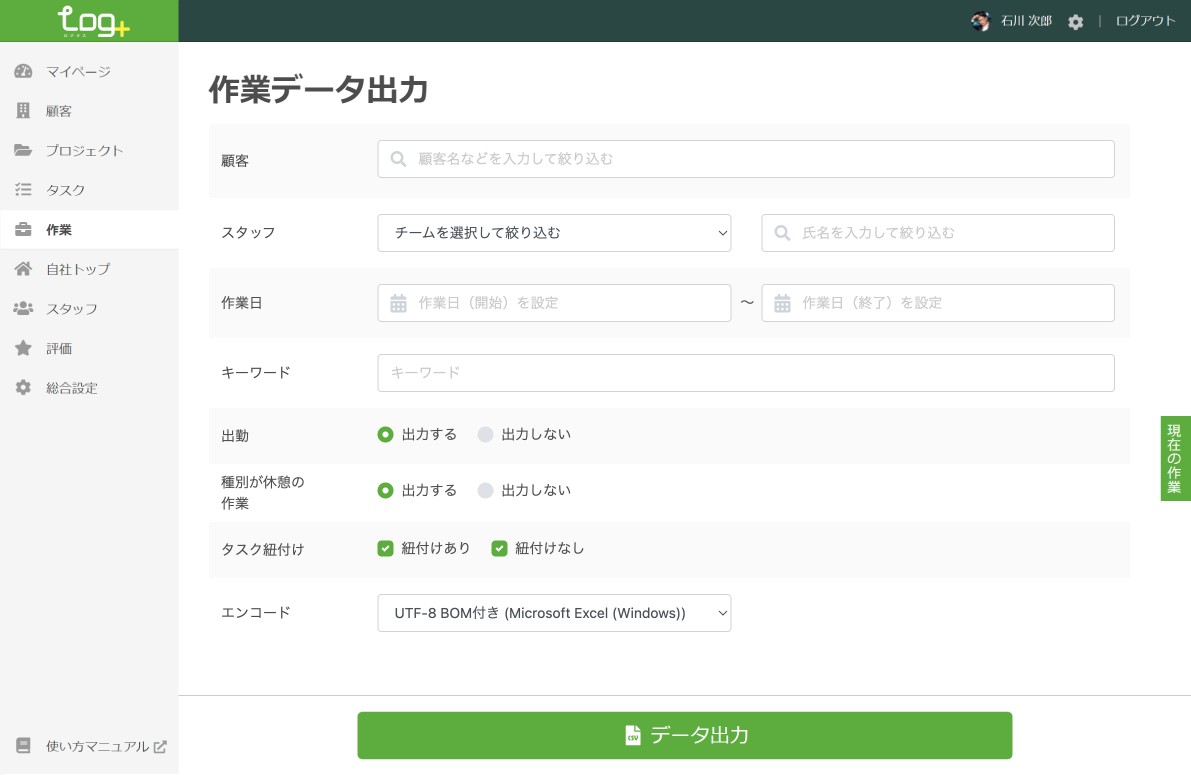
Task: Click the マイページ dashboard icon
Action: click(23, 72)
